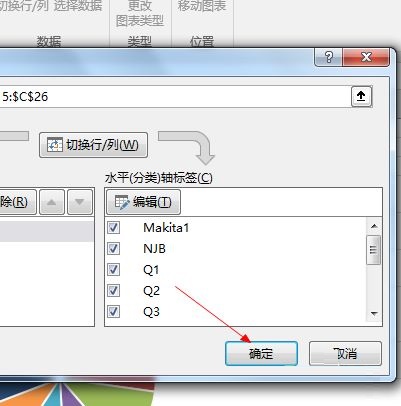401x406 pixels.
Task: Uncheck the NJB category checkbox
Action: 113,249
